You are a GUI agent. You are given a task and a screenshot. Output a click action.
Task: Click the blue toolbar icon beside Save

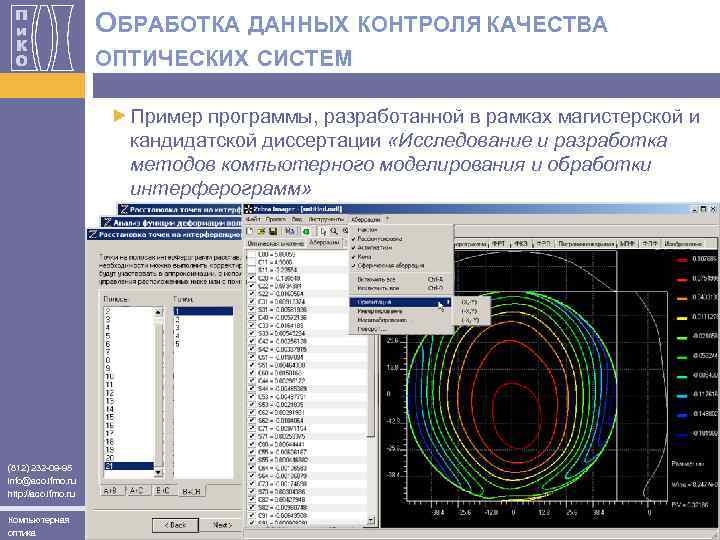(x=290, y=231)
